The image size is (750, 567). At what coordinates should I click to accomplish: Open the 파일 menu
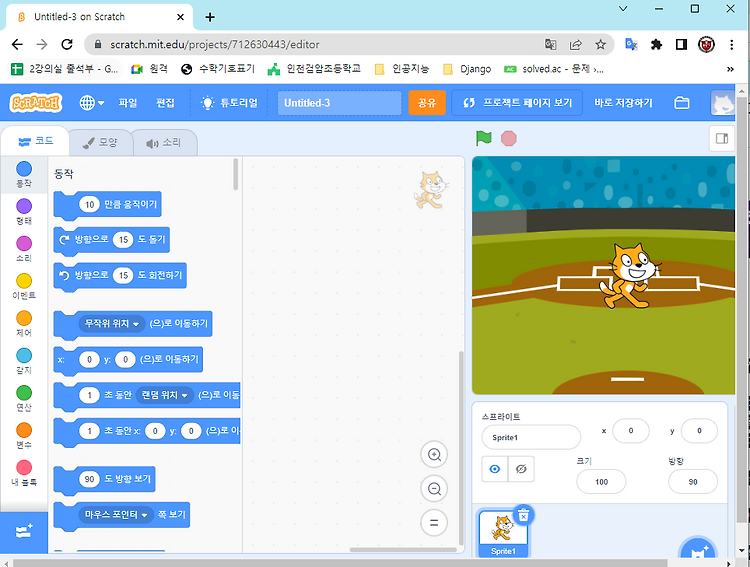click(x=128, y=103)
